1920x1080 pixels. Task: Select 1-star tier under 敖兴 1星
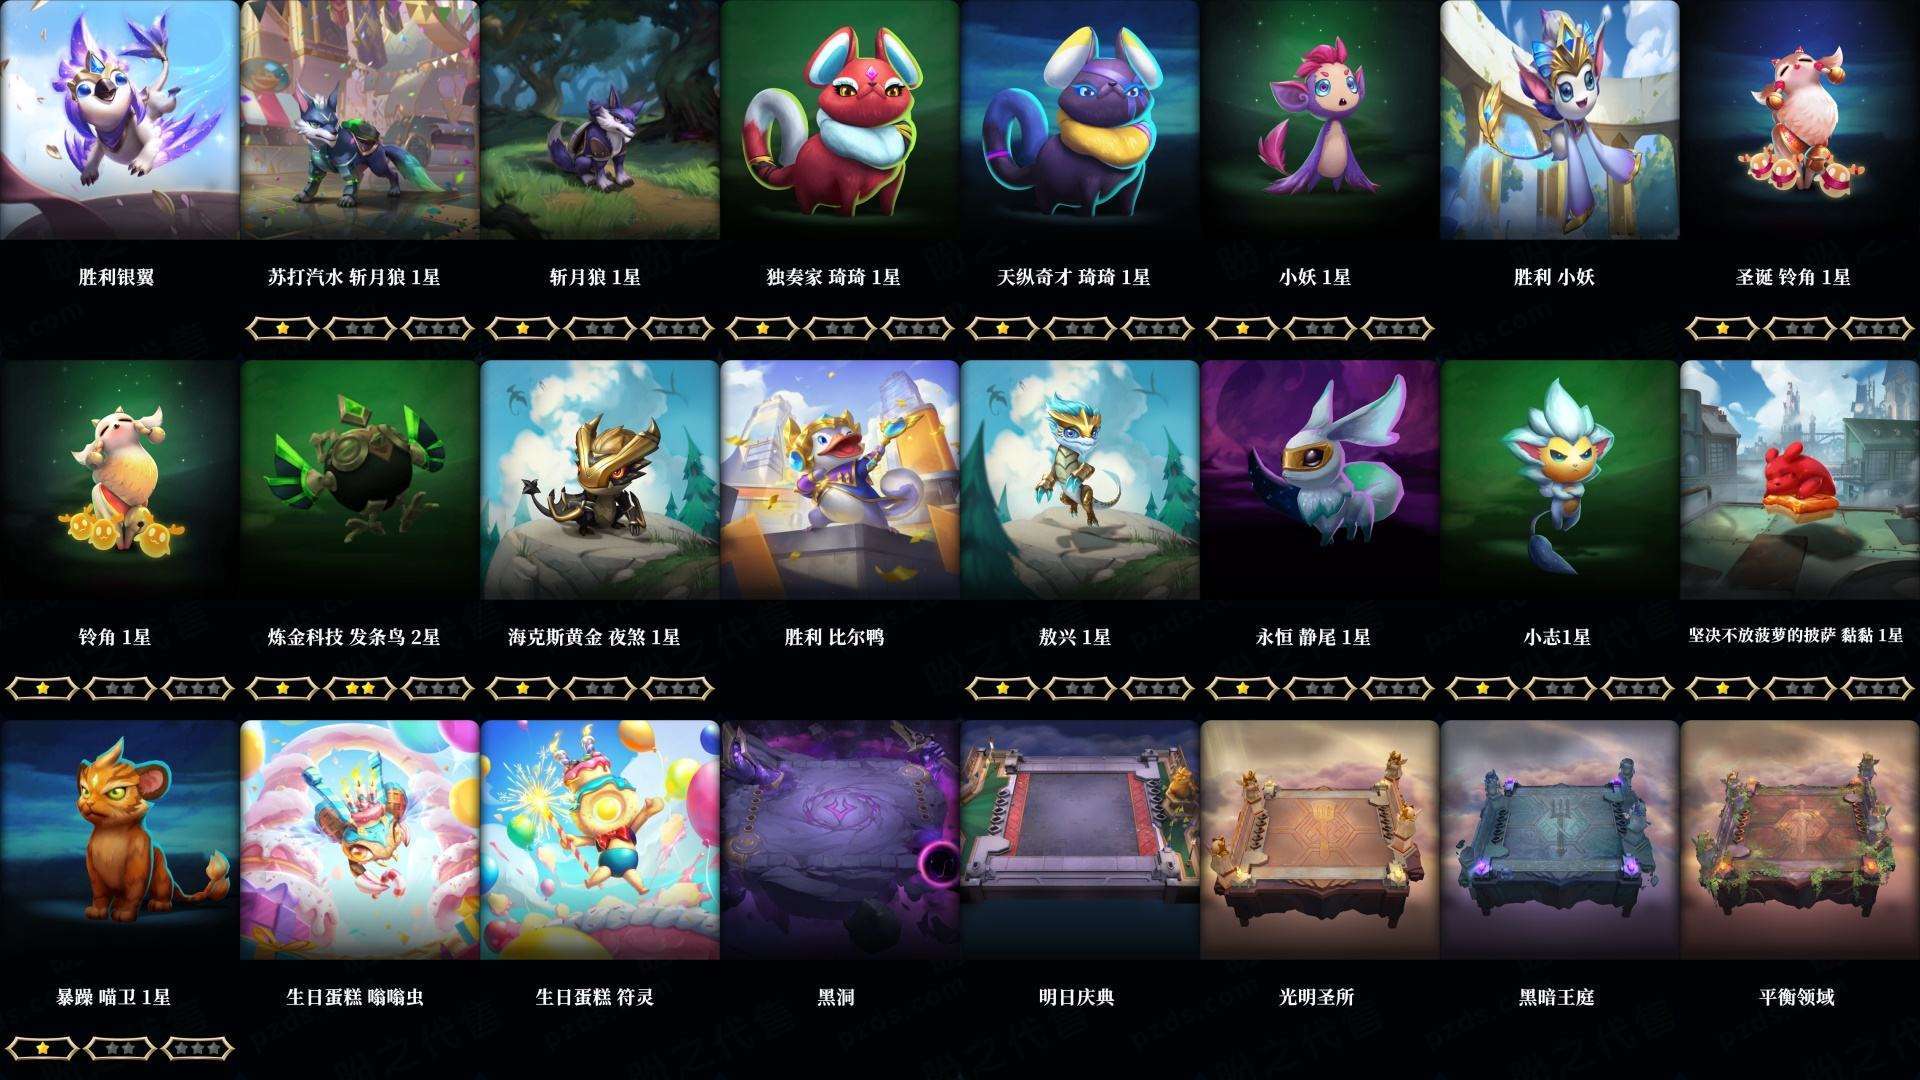pyautogui.click(x=1002, y=688)
